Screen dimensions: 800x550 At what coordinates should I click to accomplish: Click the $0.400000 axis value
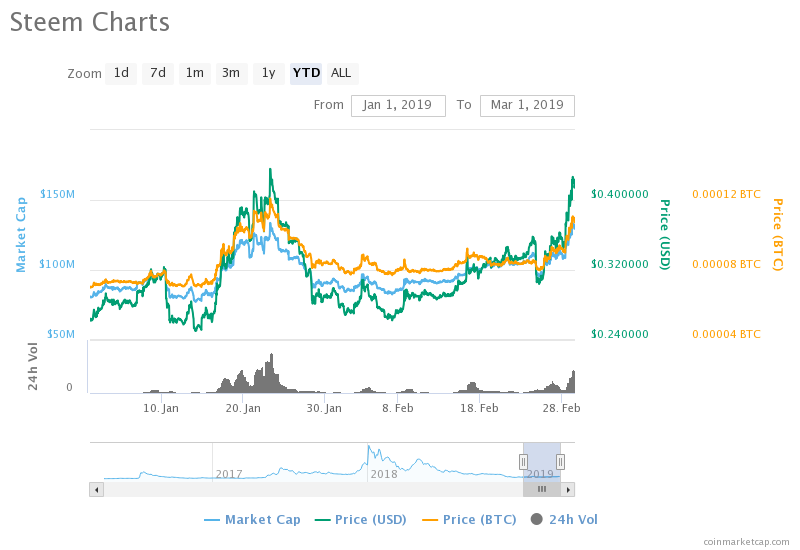click(x=620, y=194)
